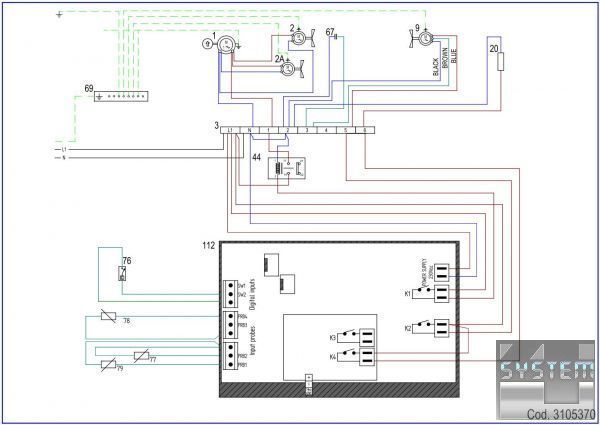This screenshot has height=425, width=600.
Task: Select the fan motor symbol labeled 9
Action: 426,37
